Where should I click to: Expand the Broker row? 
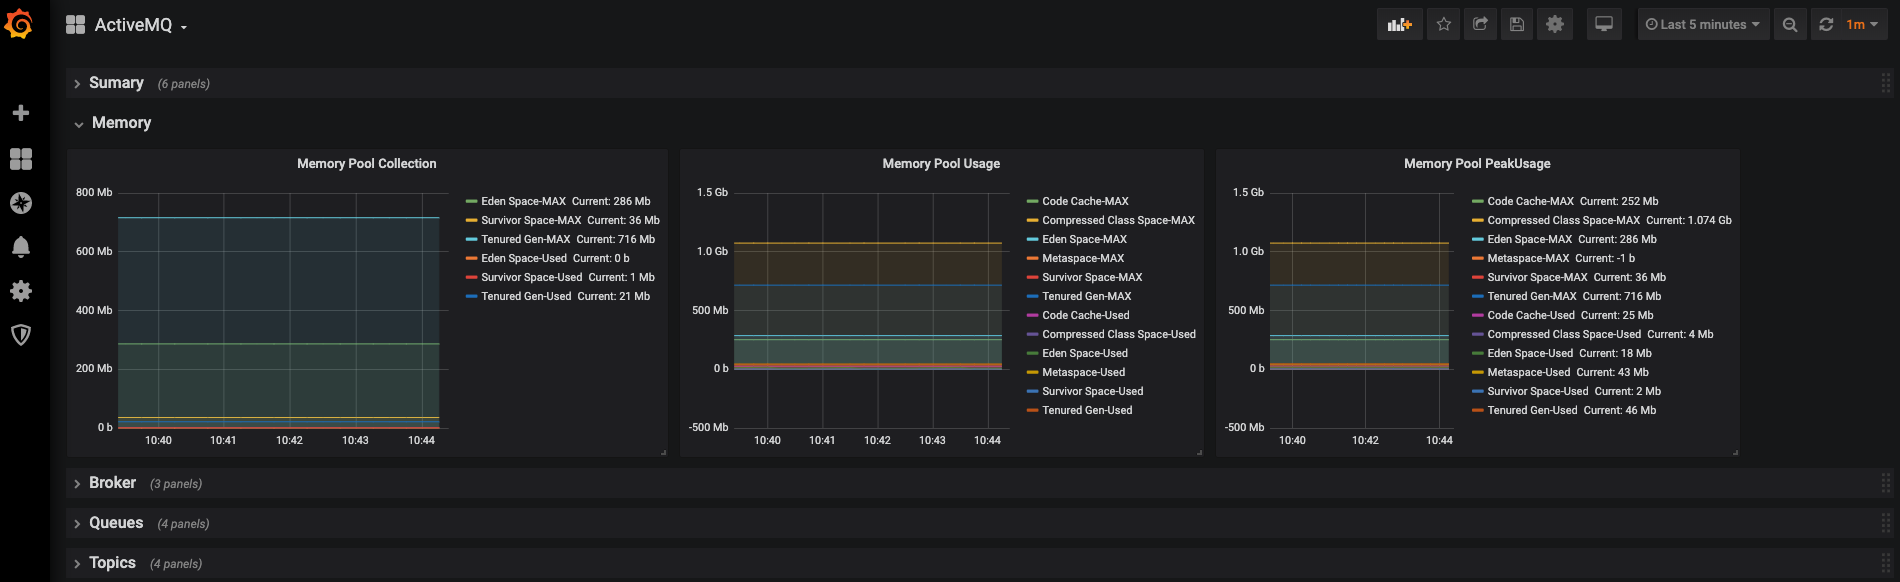click(x=112, y=483)
